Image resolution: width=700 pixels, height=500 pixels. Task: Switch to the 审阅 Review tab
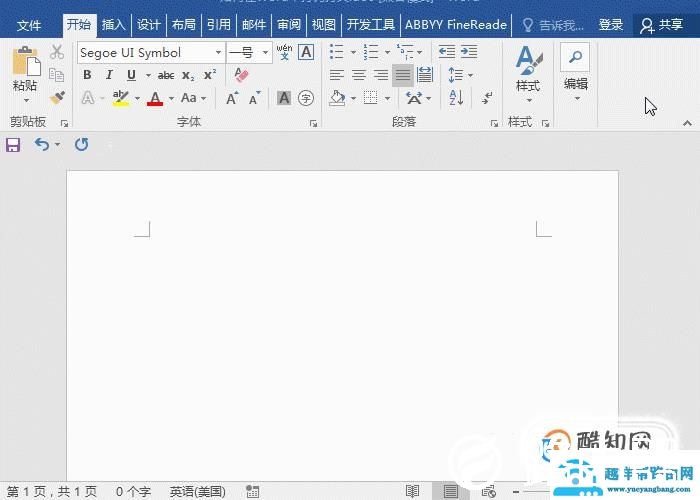pos(289,25)
